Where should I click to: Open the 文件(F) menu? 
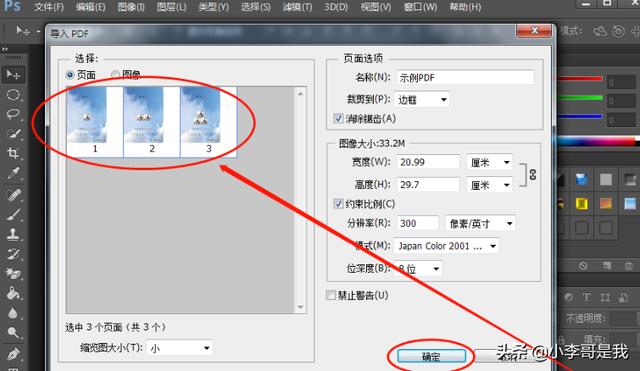pos(49,7)
